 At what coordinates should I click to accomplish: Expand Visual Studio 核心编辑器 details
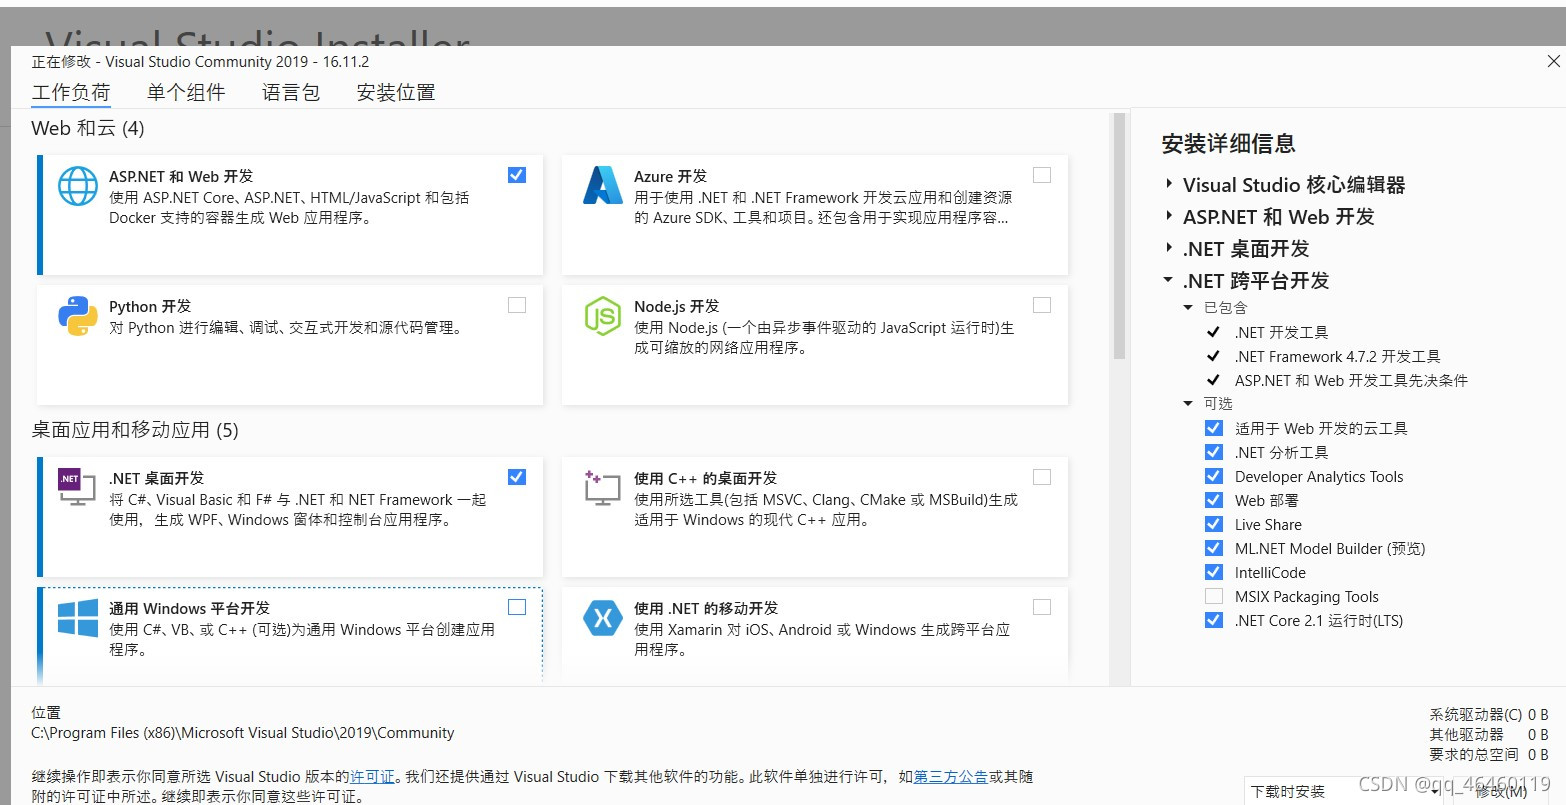1169,184
